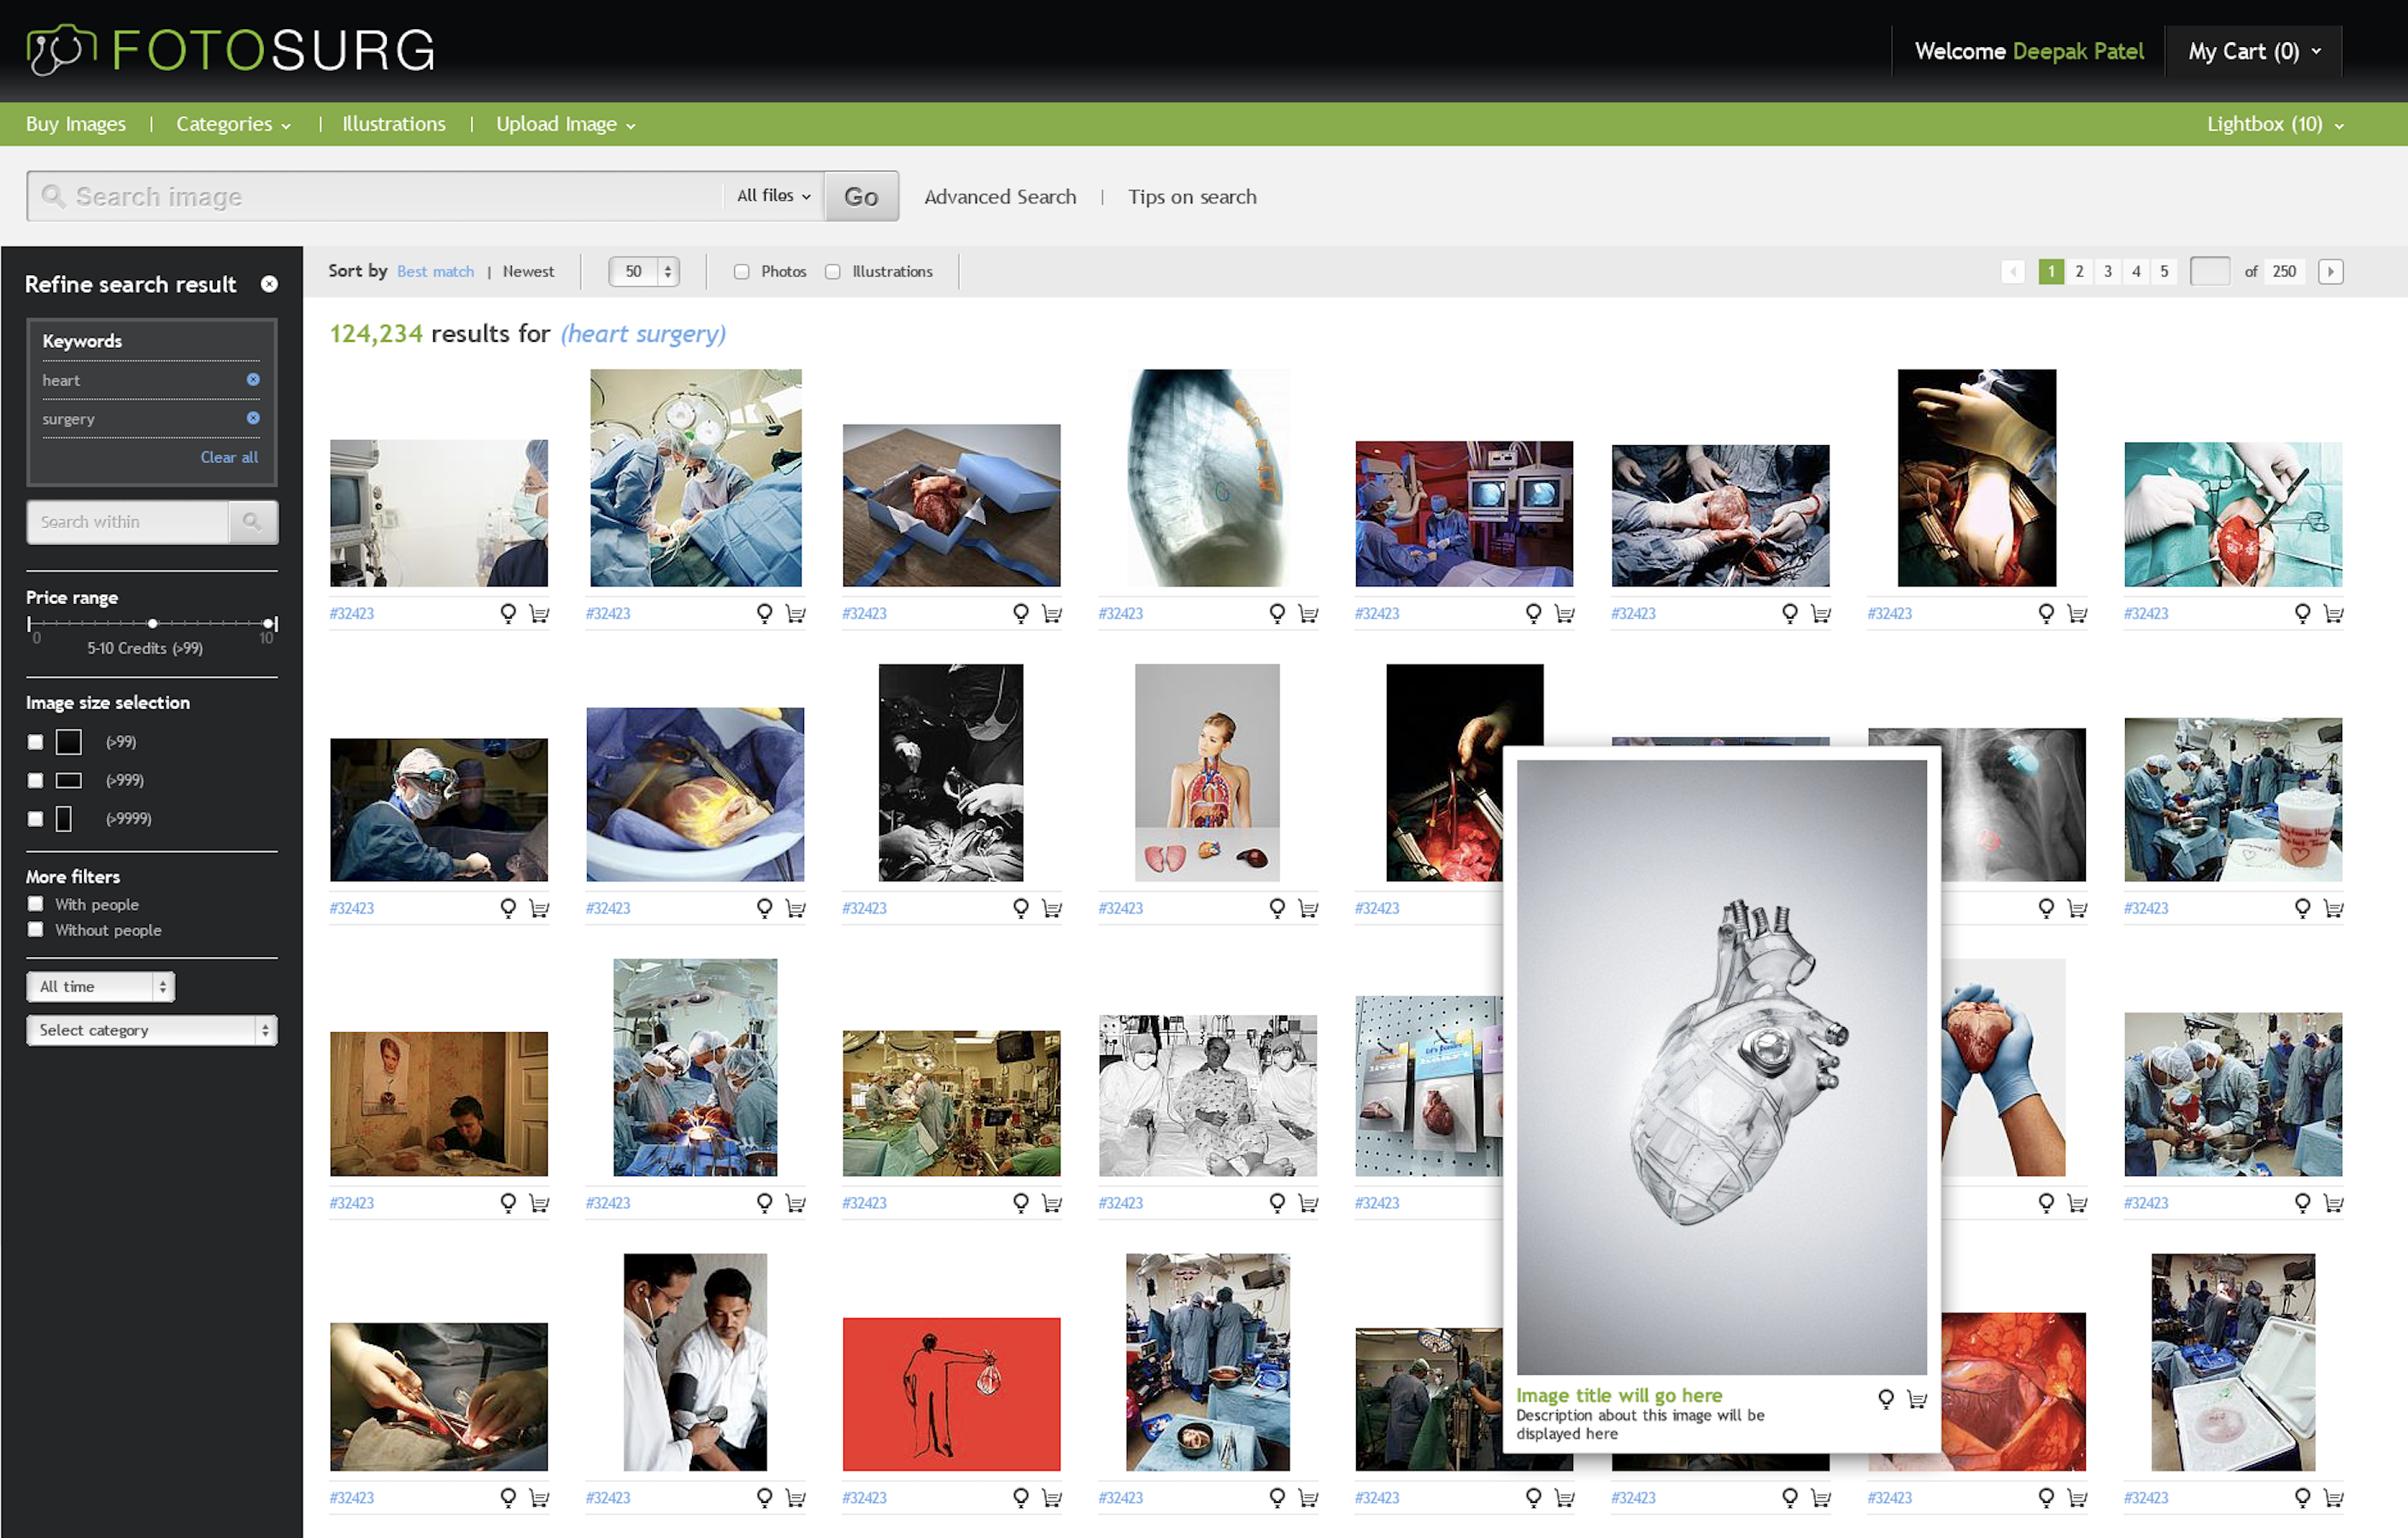Expand the My Cart (0) dropdown
2408x1538 pixels.
(x=2254, y=51)
